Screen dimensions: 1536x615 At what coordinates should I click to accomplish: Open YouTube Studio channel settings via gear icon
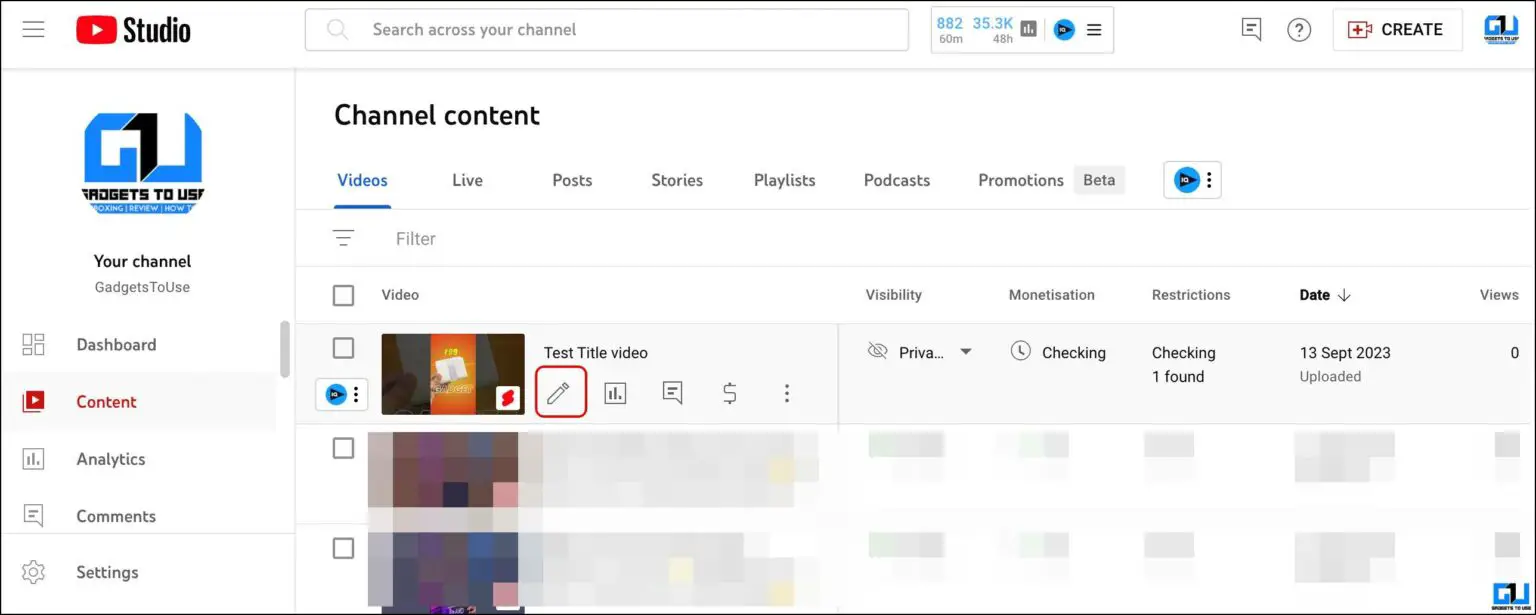(35, 572)
